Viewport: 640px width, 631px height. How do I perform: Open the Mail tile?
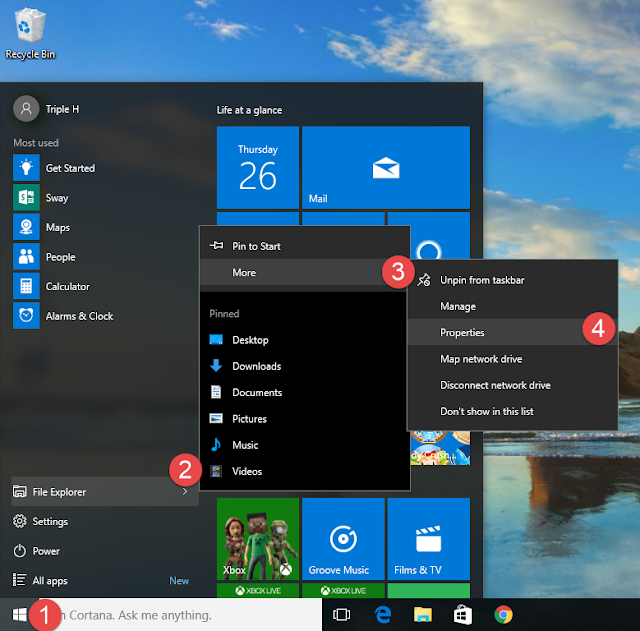[x=386, y=167]
